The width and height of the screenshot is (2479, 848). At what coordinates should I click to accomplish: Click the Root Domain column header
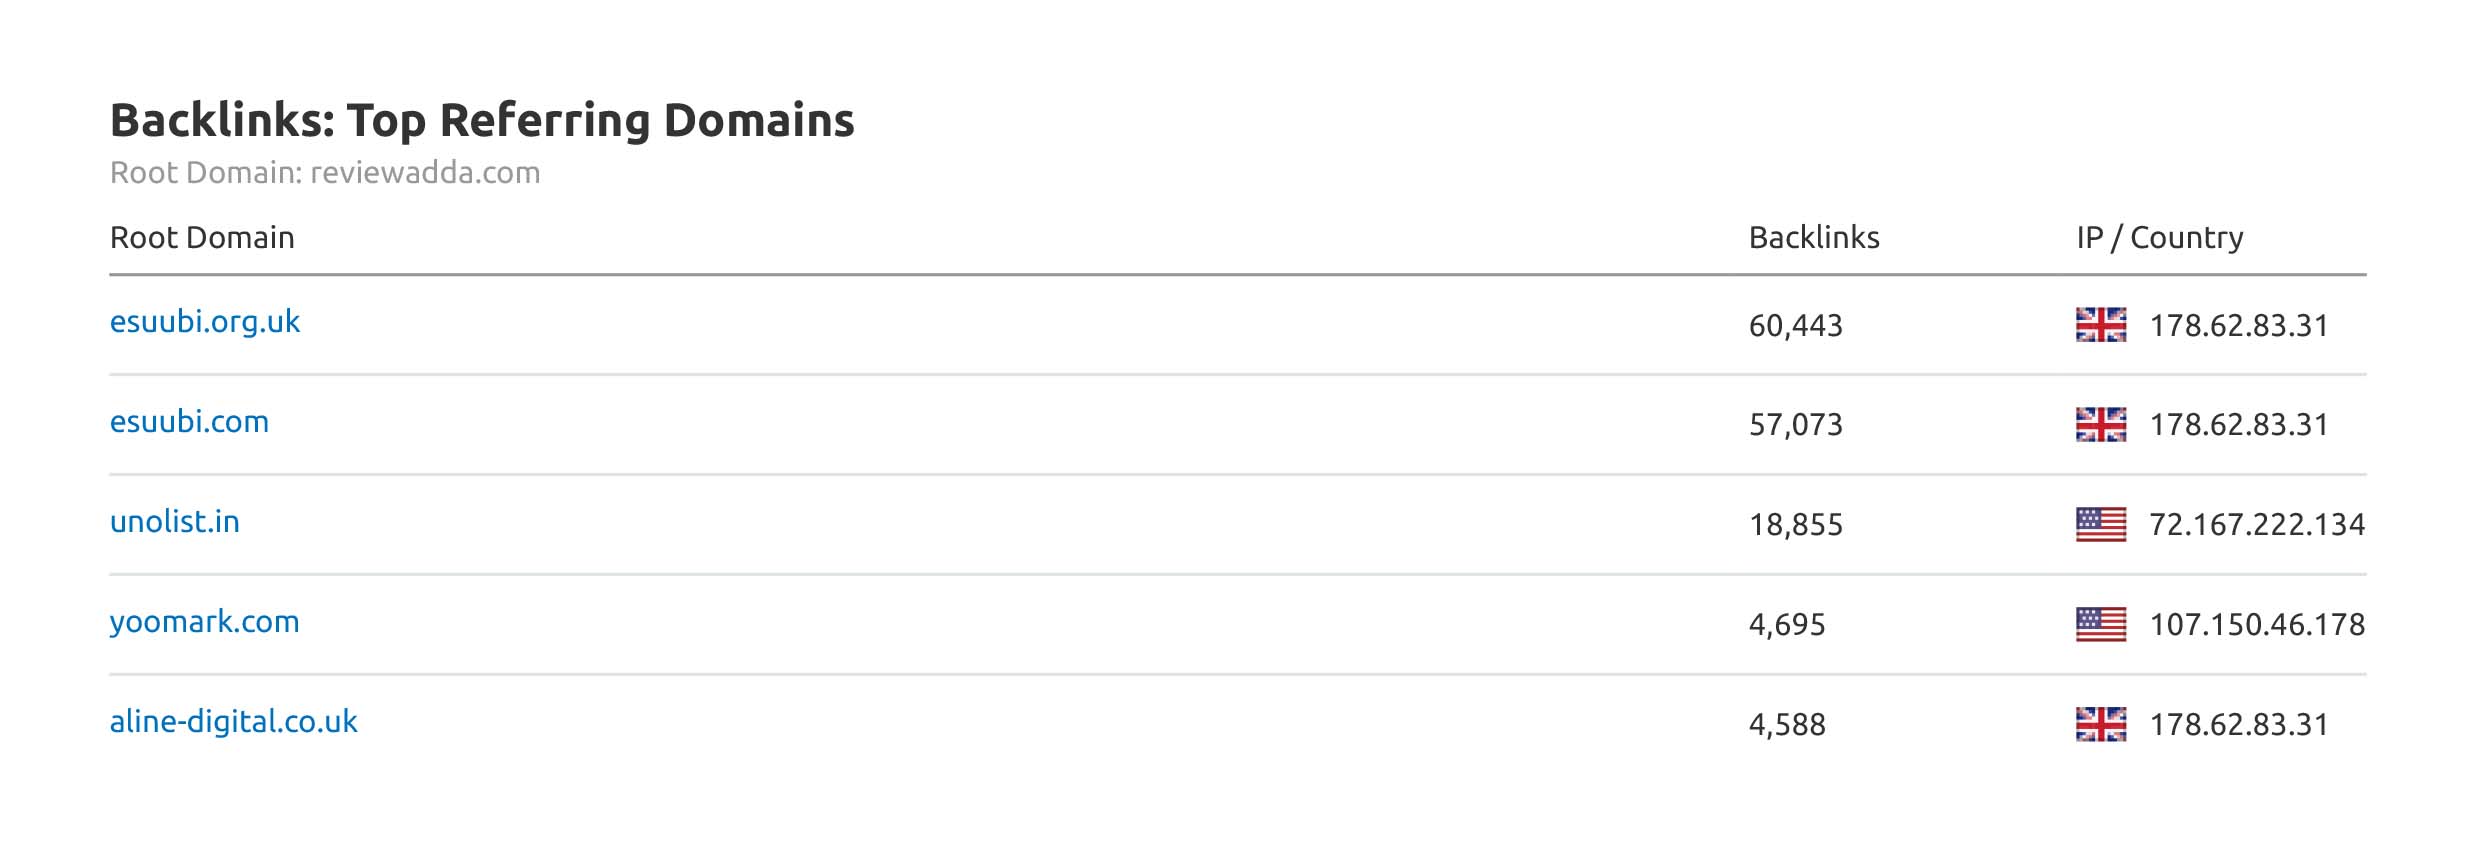coord(202,238)
